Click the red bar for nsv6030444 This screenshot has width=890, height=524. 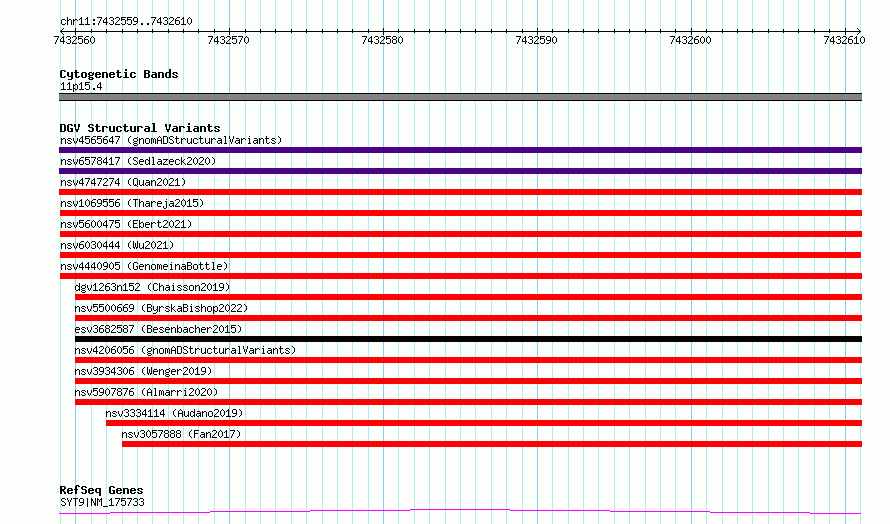click(x=460, y=255)
